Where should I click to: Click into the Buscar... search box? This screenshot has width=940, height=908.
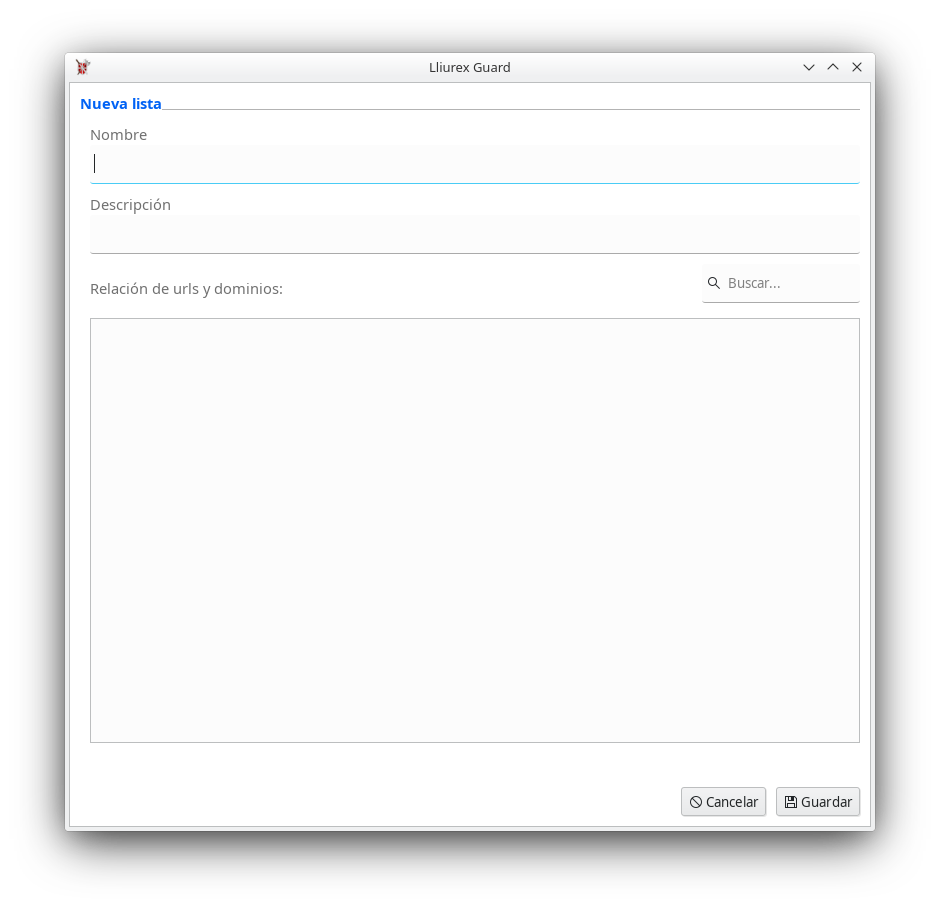point(790,283)
